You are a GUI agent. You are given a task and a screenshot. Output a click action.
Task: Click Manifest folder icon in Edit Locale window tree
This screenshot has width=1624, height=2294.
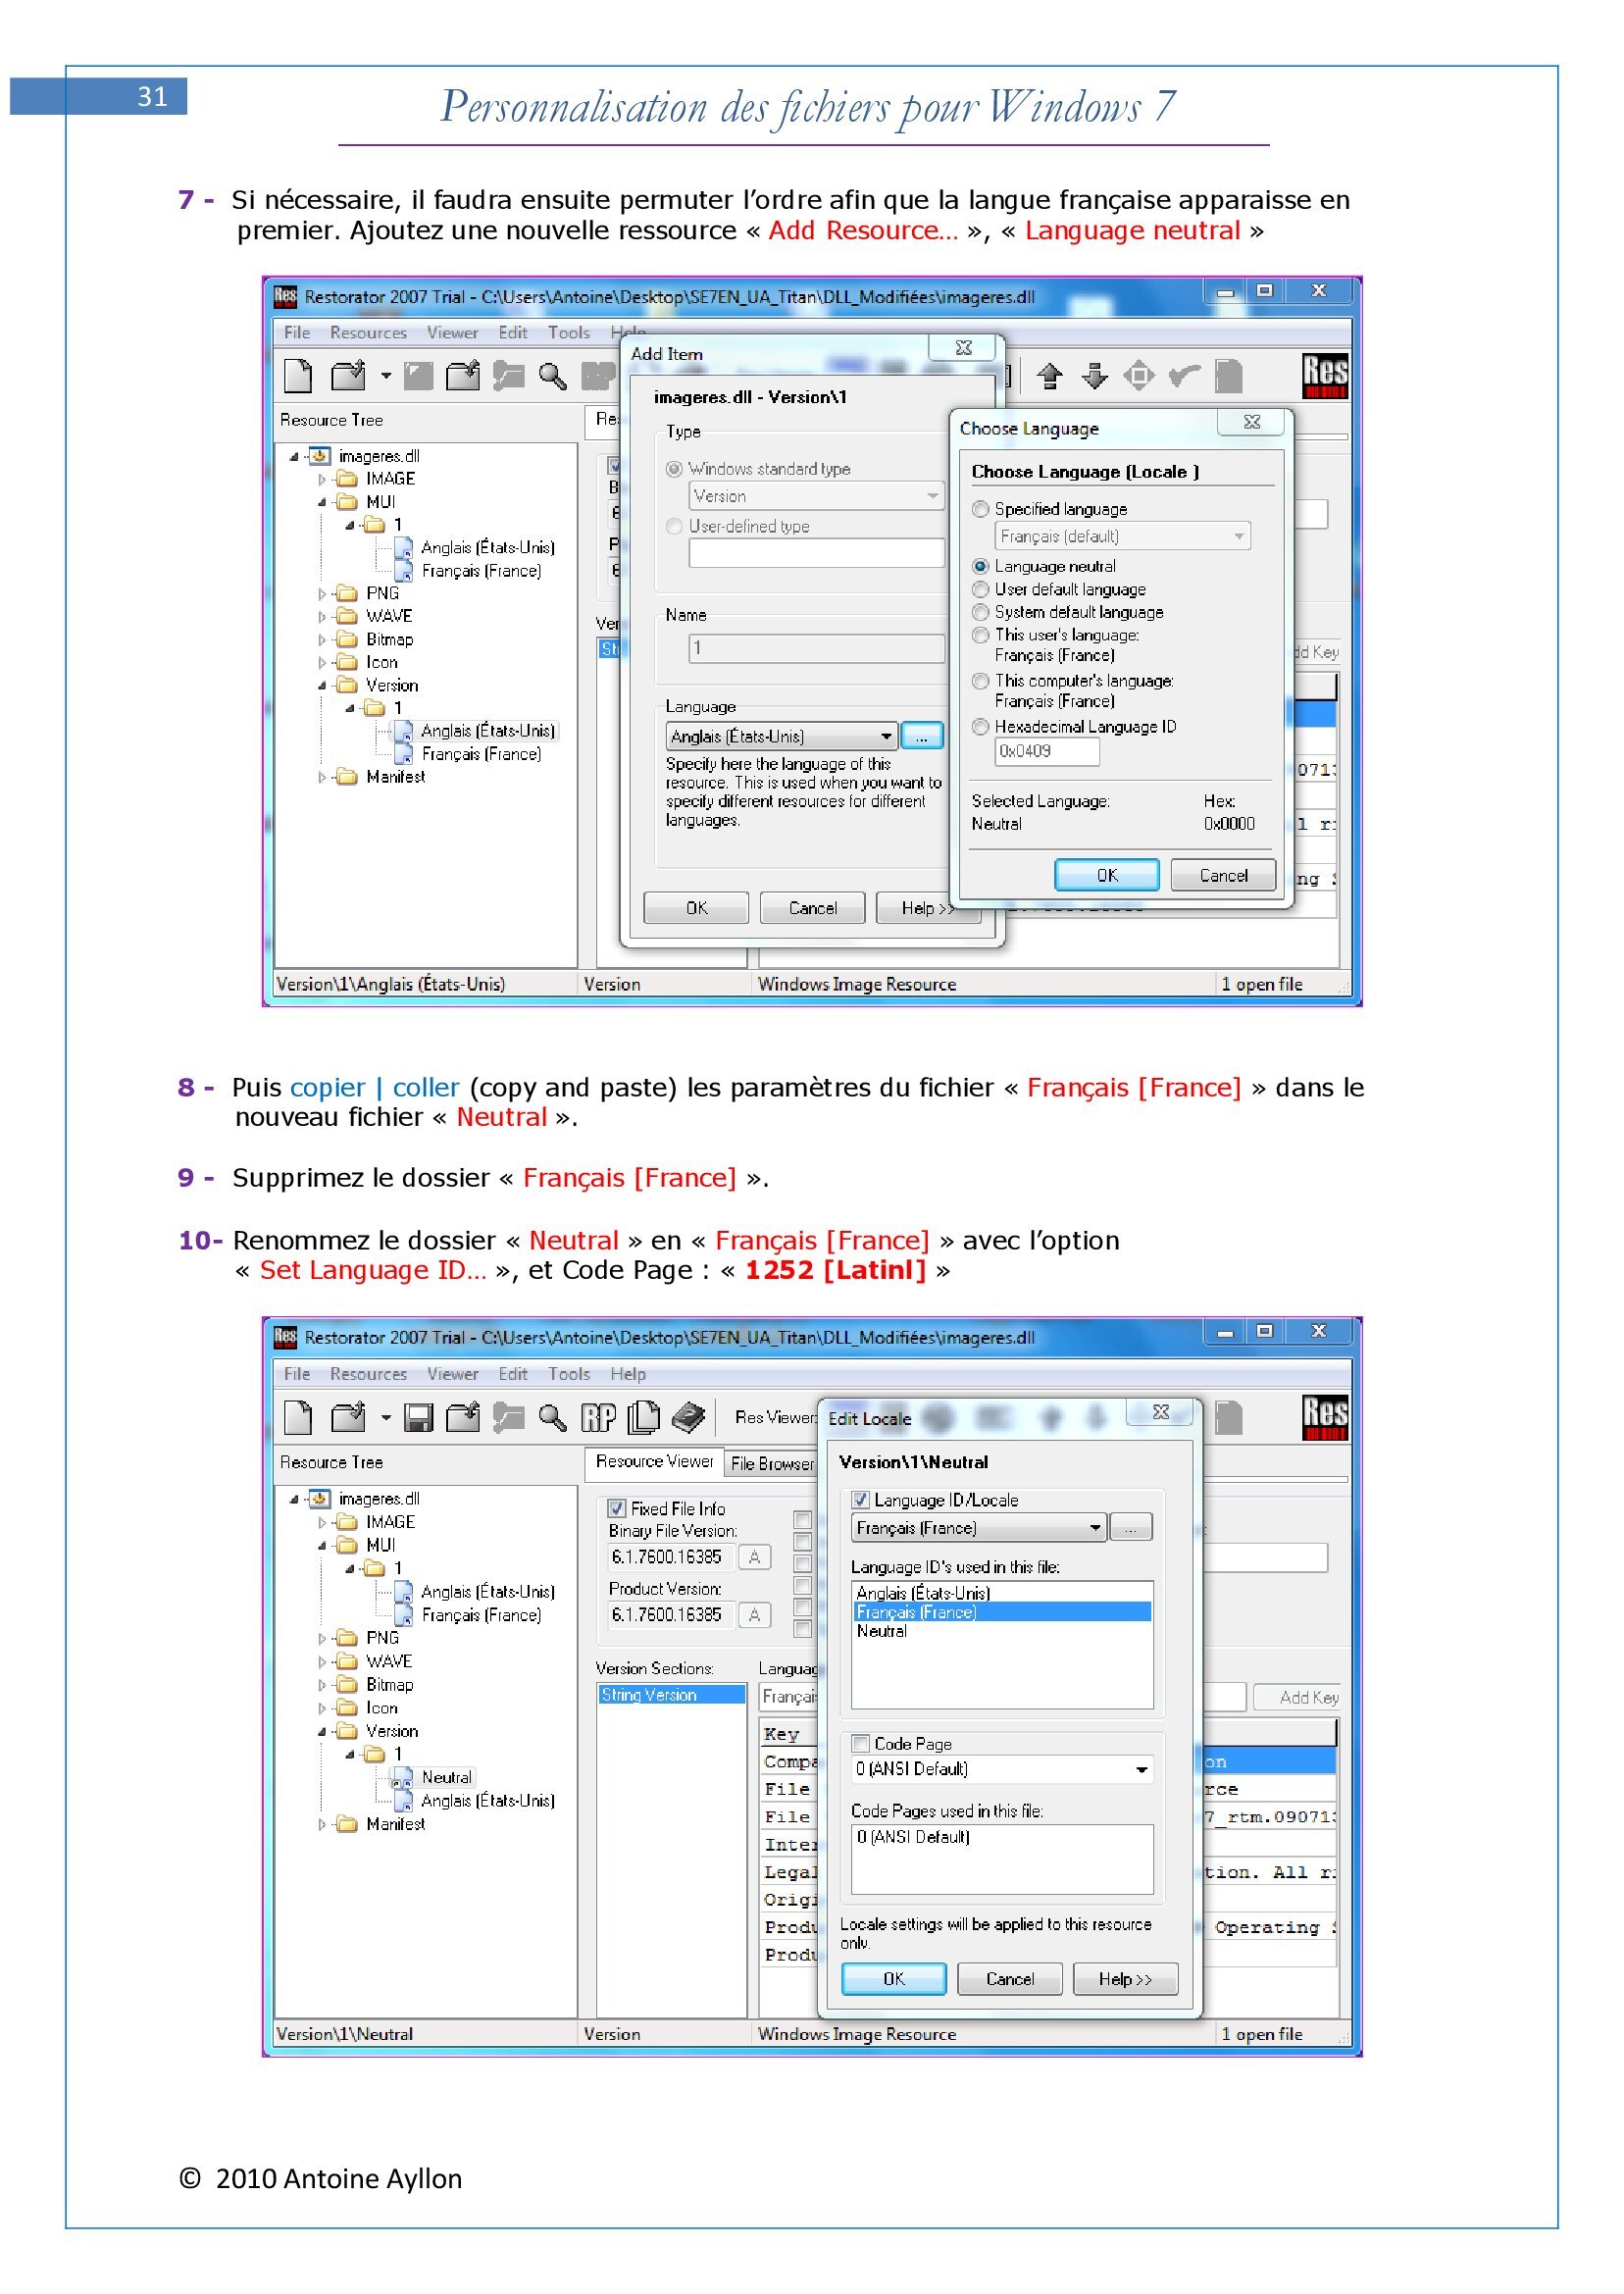[x=347, y=1824]
